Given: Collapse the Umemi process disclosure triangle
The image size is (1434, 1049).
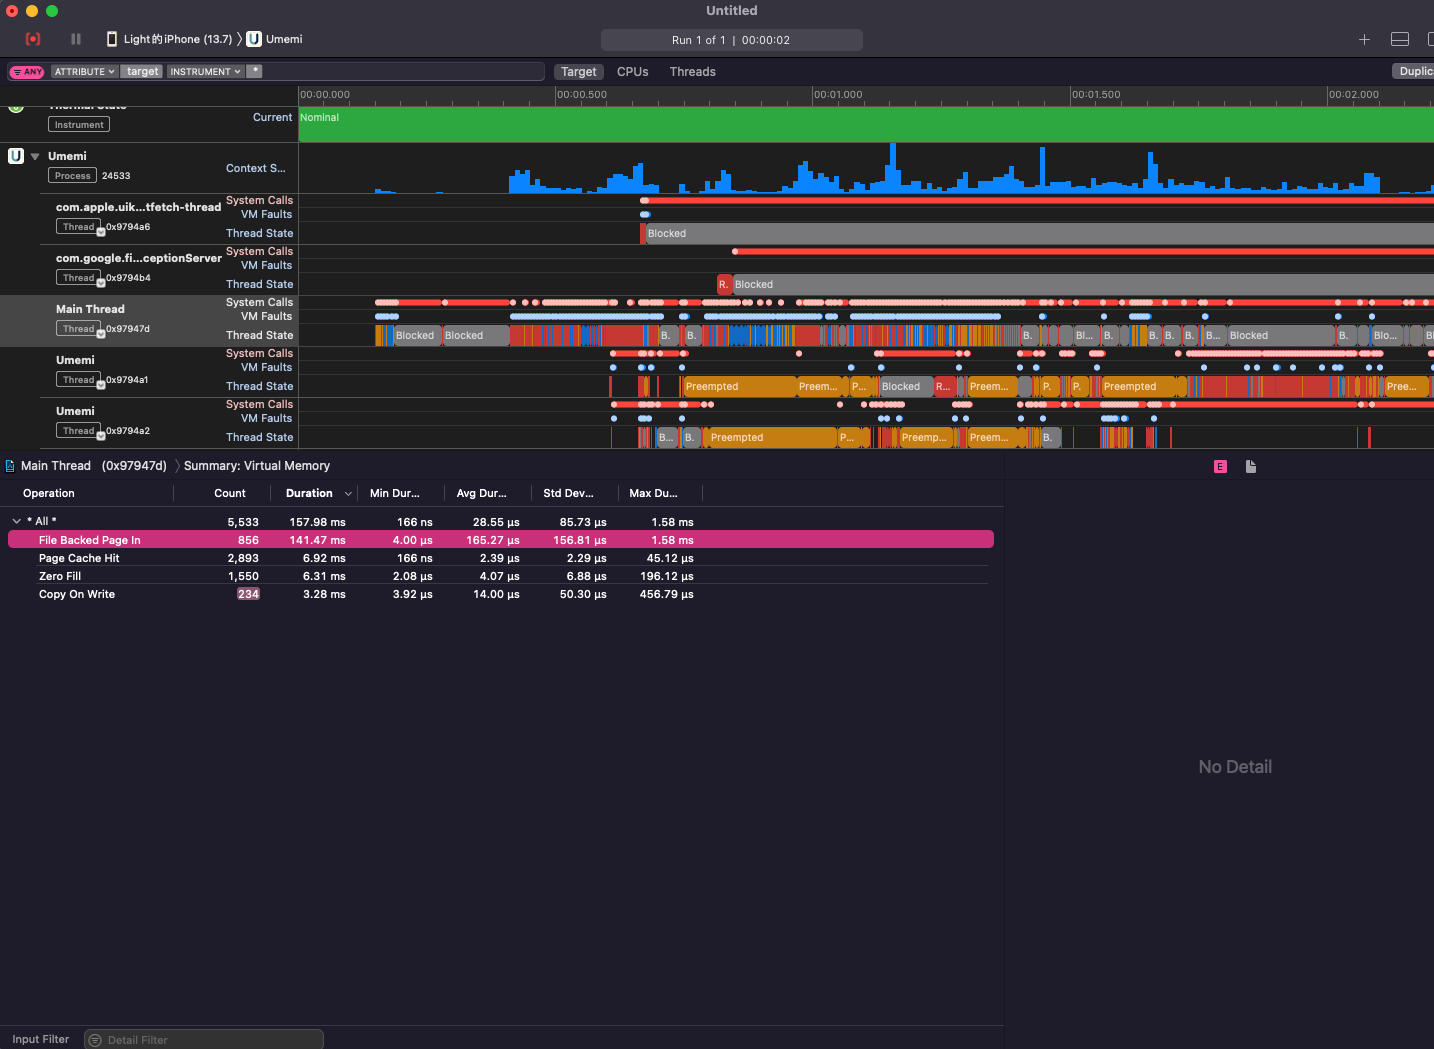Looking at the screenshot, I should coord(35,156).
